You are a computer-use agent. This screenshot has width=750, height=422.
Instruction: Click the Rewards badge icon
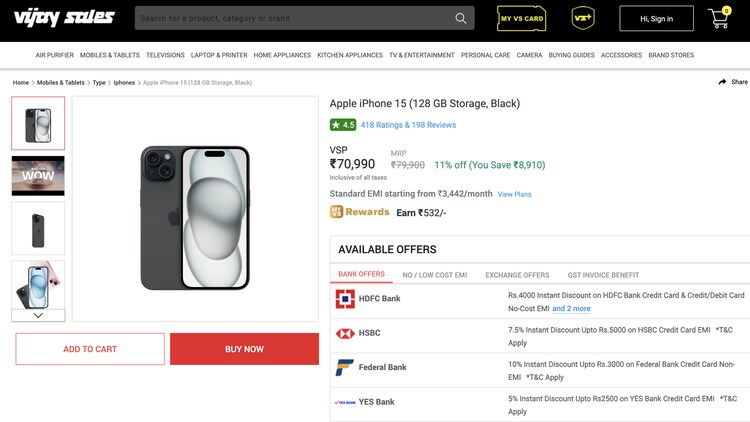click(x=337, y=212)
